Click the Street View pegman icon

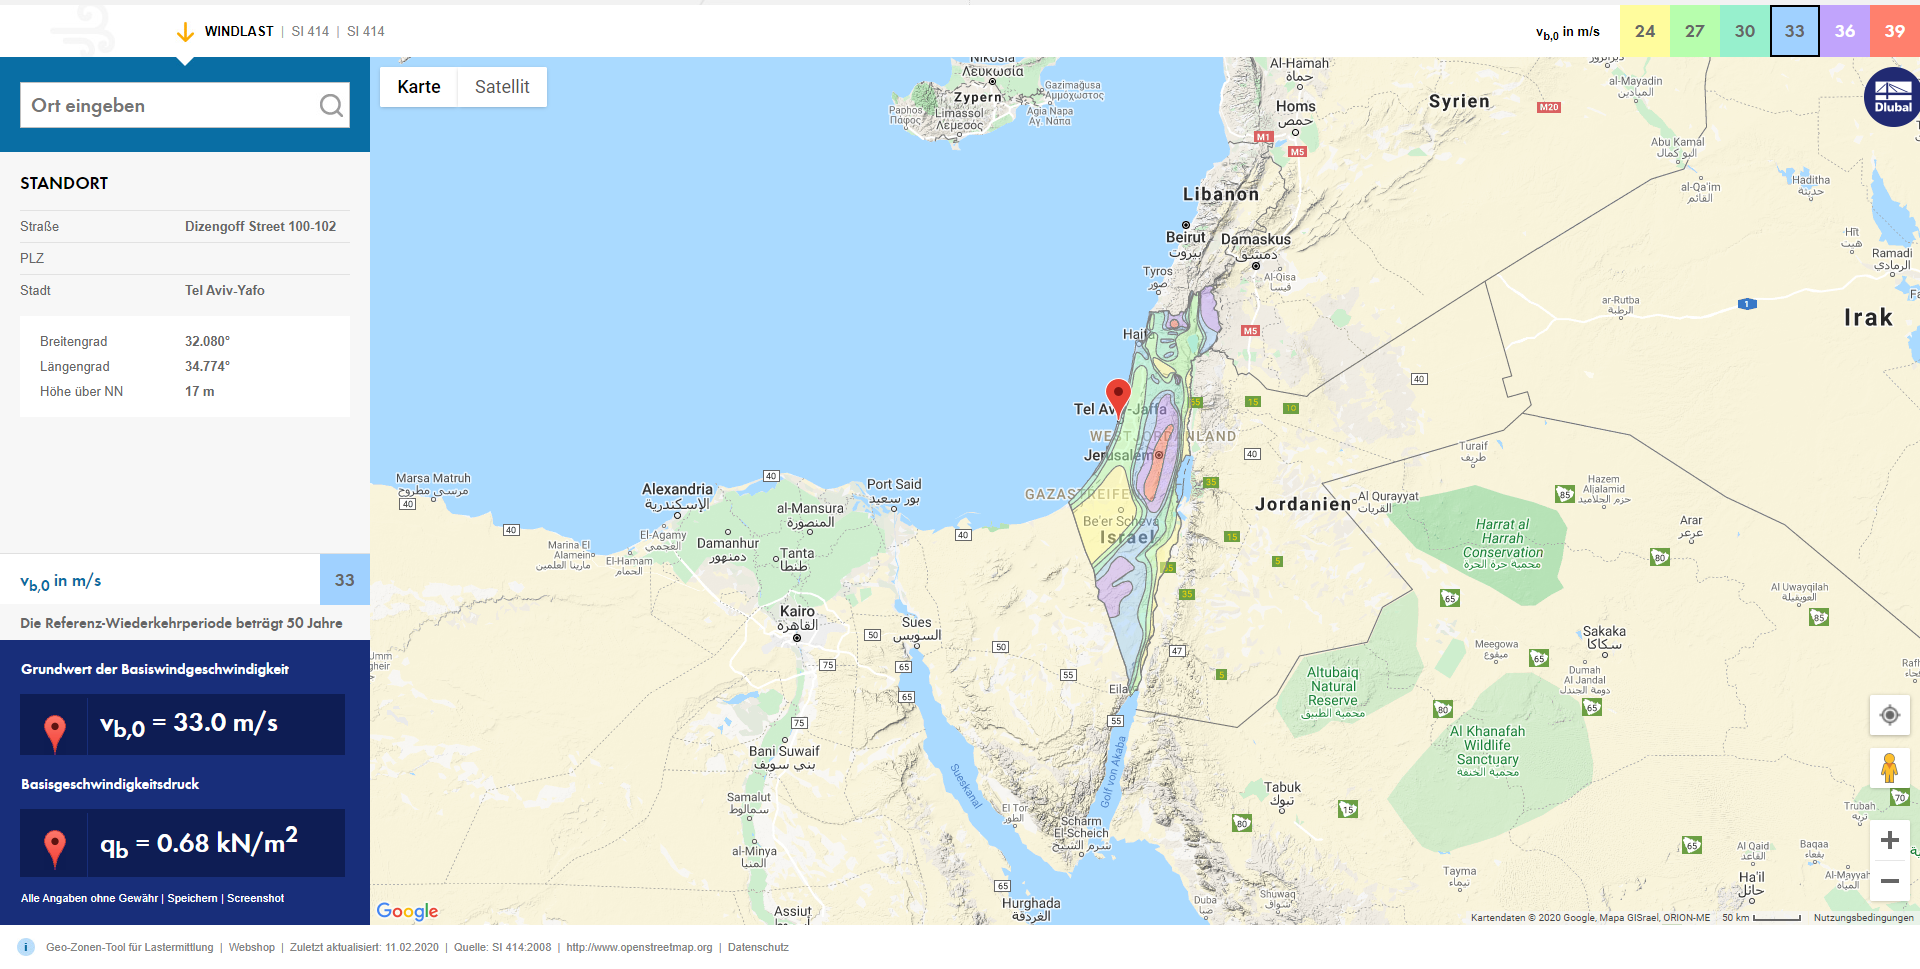click(x=1890, y=768)
